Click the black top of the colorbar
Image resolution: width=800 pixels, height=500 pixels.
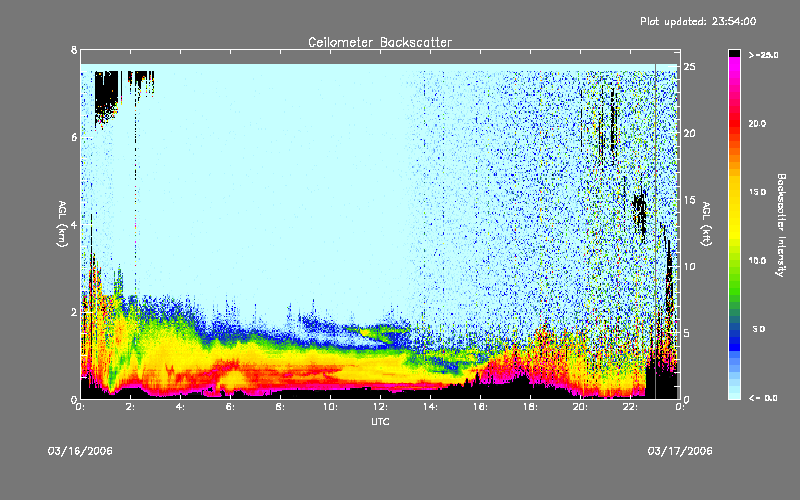(x=734, y=53)
